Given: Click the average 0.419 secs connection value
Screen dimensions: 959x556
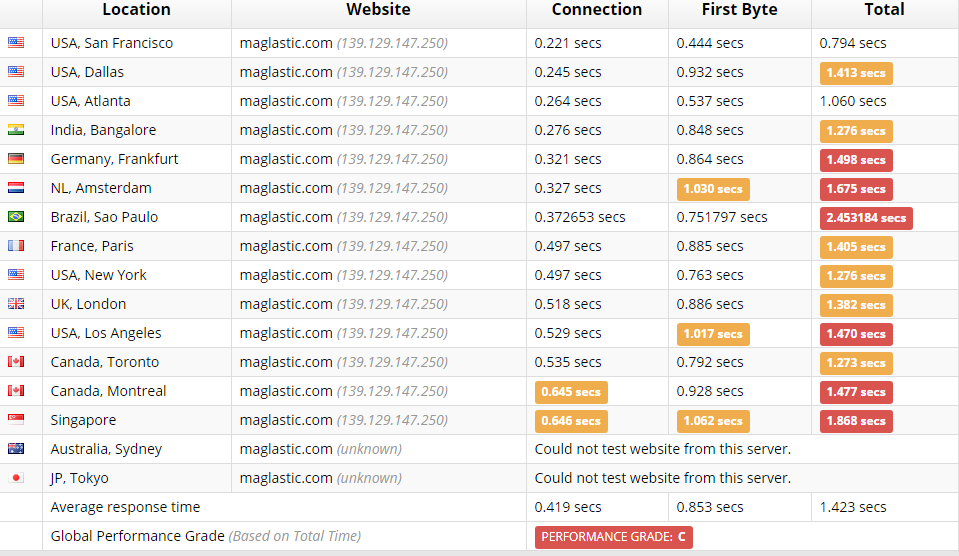Looking at the screenshot, I should [x=568, y=507].
